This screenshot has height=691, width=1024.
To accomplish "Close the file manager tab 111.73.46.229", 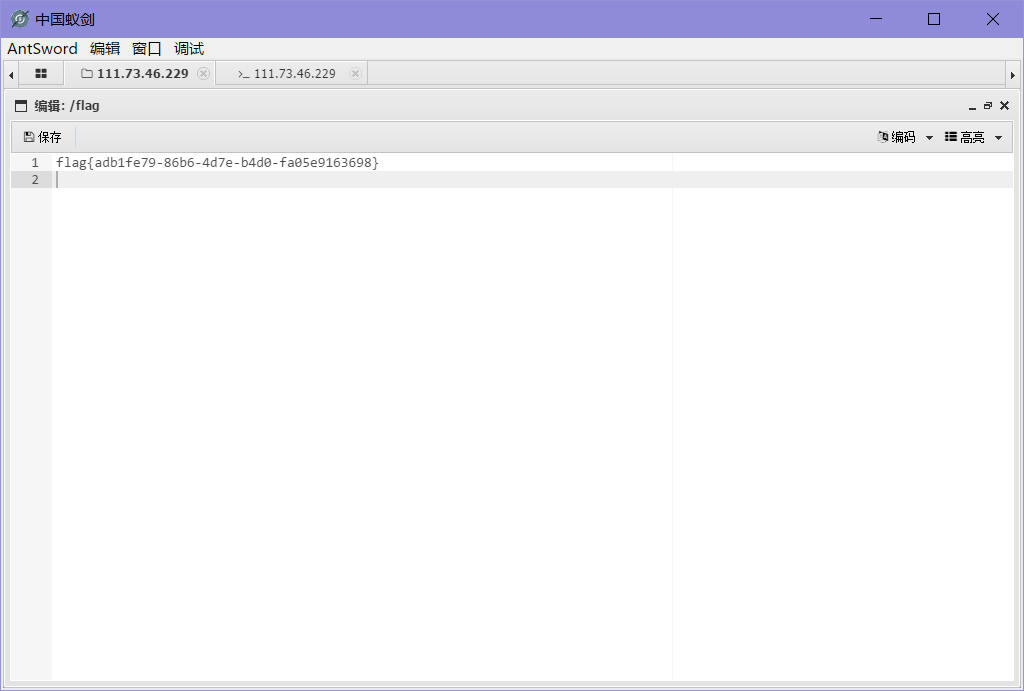I will [x=204, y=73].
